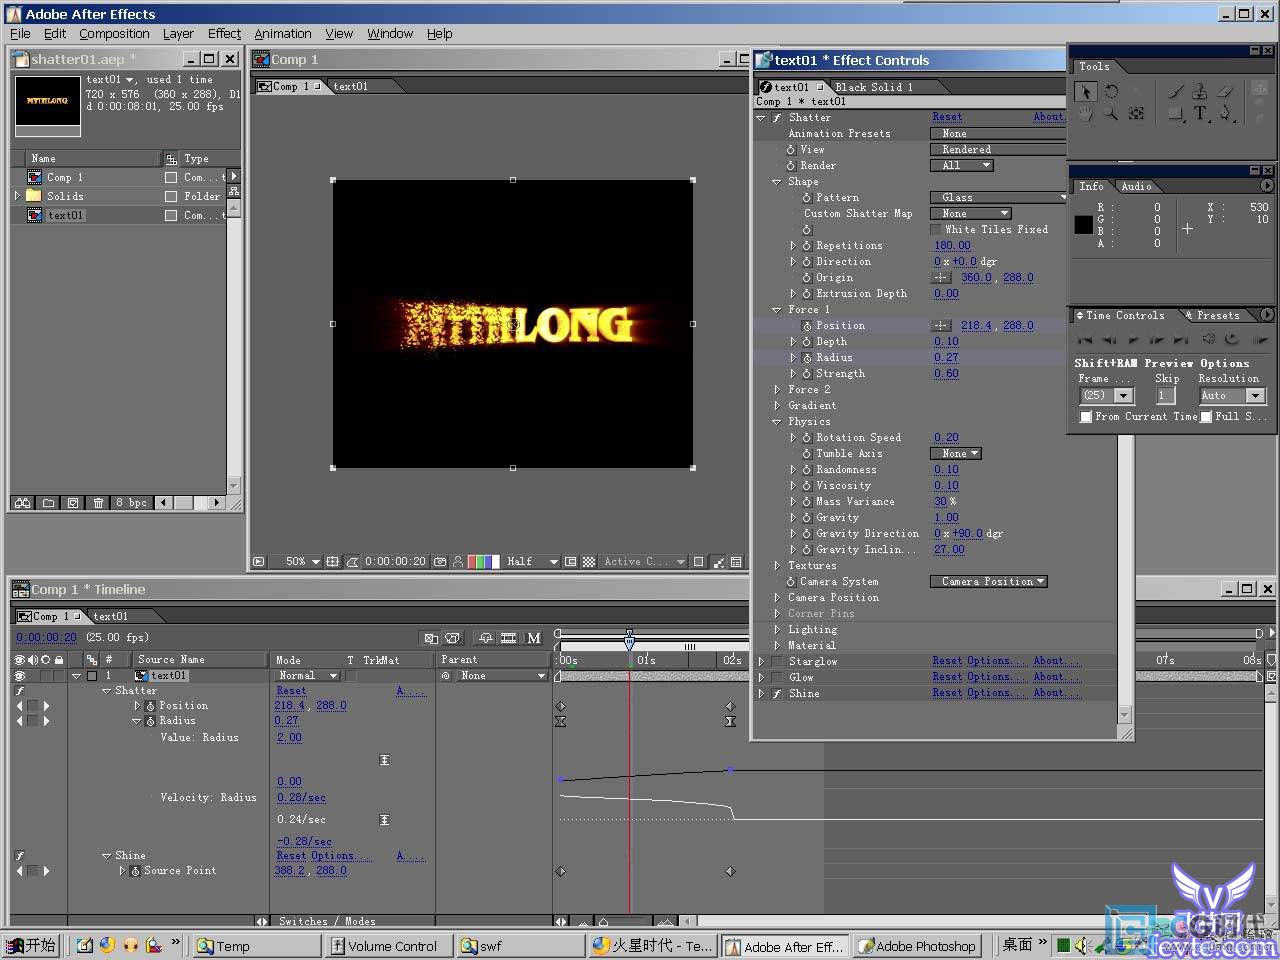Image resolution: width=1280 pixels, height=960 pixels.
Task: Create a new composition from Project panel
Action: pos(73,503)
